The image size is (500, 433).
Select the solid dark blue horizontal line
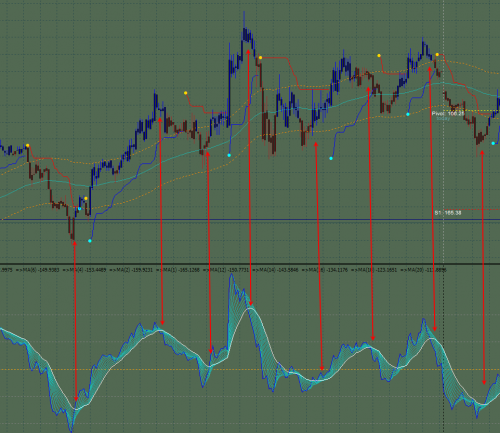click(250, 220)
